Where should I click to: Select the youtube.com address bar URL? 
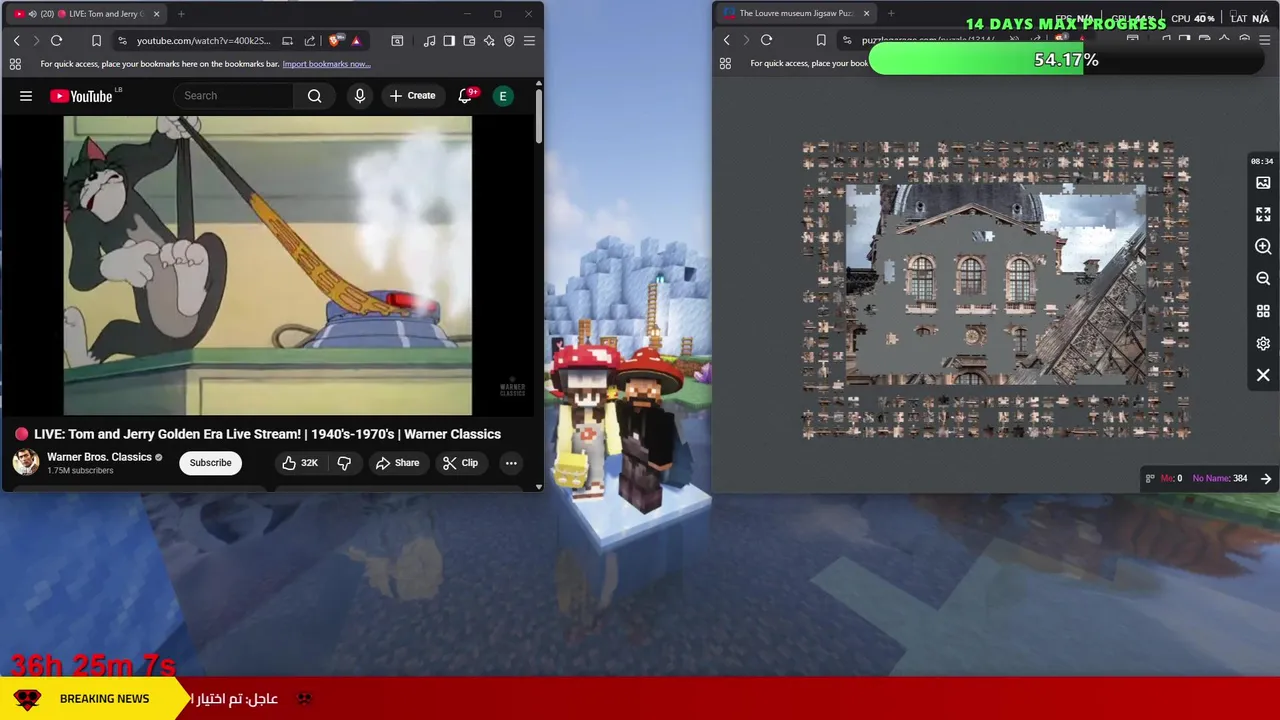(204, 41)
